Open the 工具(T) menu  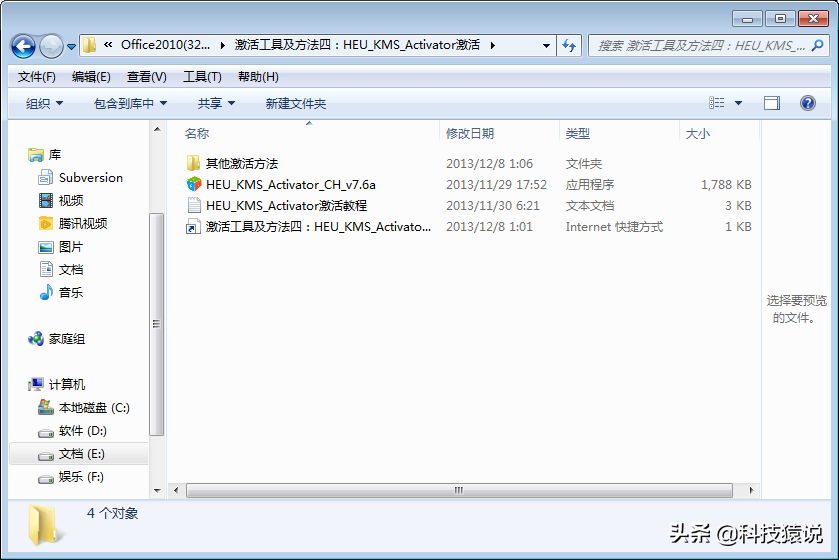click(202, 77)
